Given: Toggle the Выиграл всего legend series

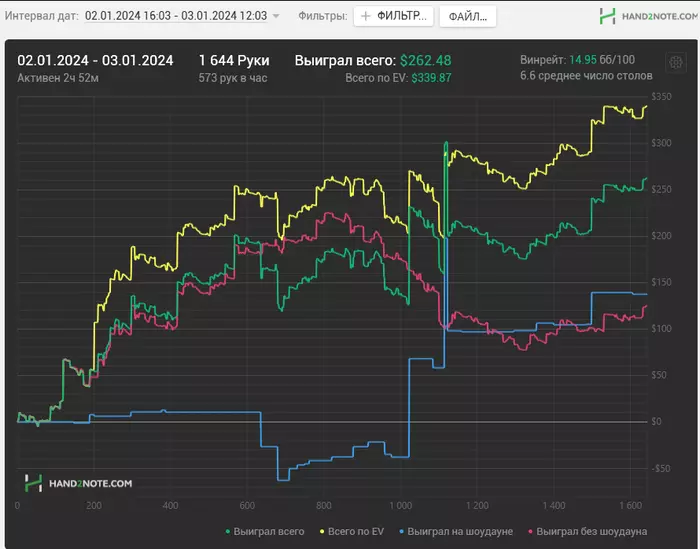Looking at the screenshot, I should (265, 531).
